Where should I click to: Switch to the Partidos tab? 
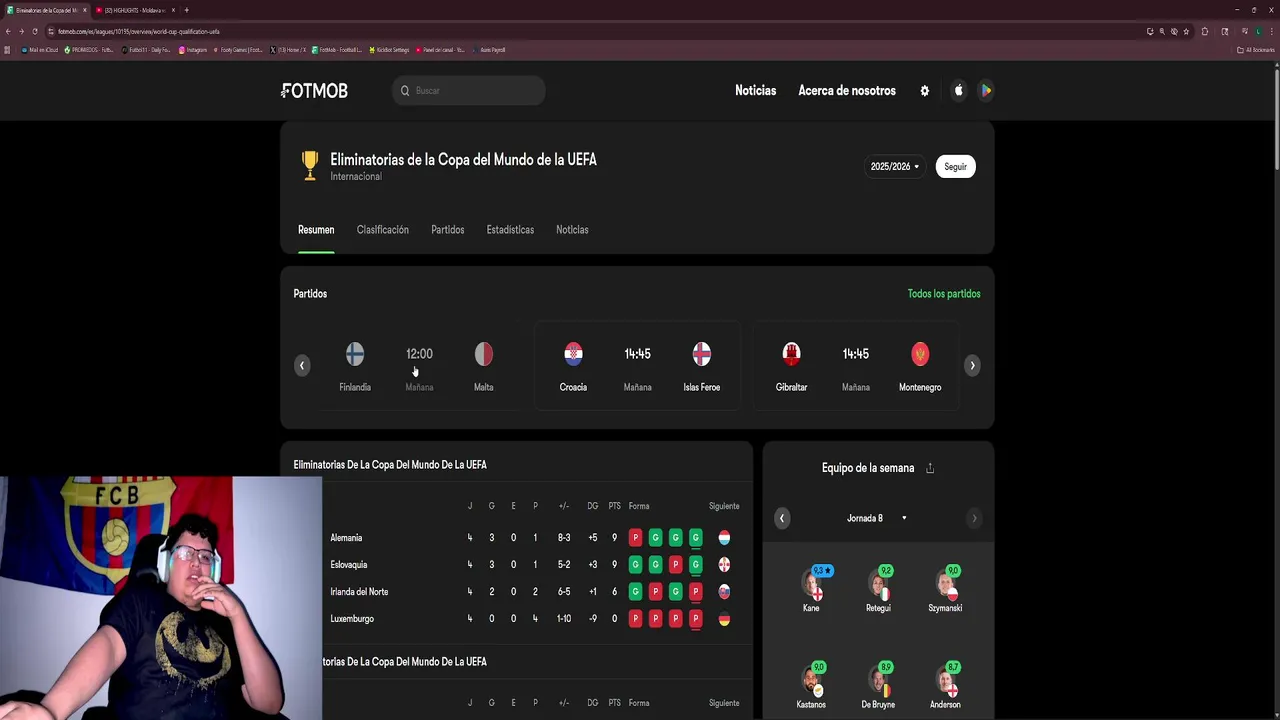point(448,230)
